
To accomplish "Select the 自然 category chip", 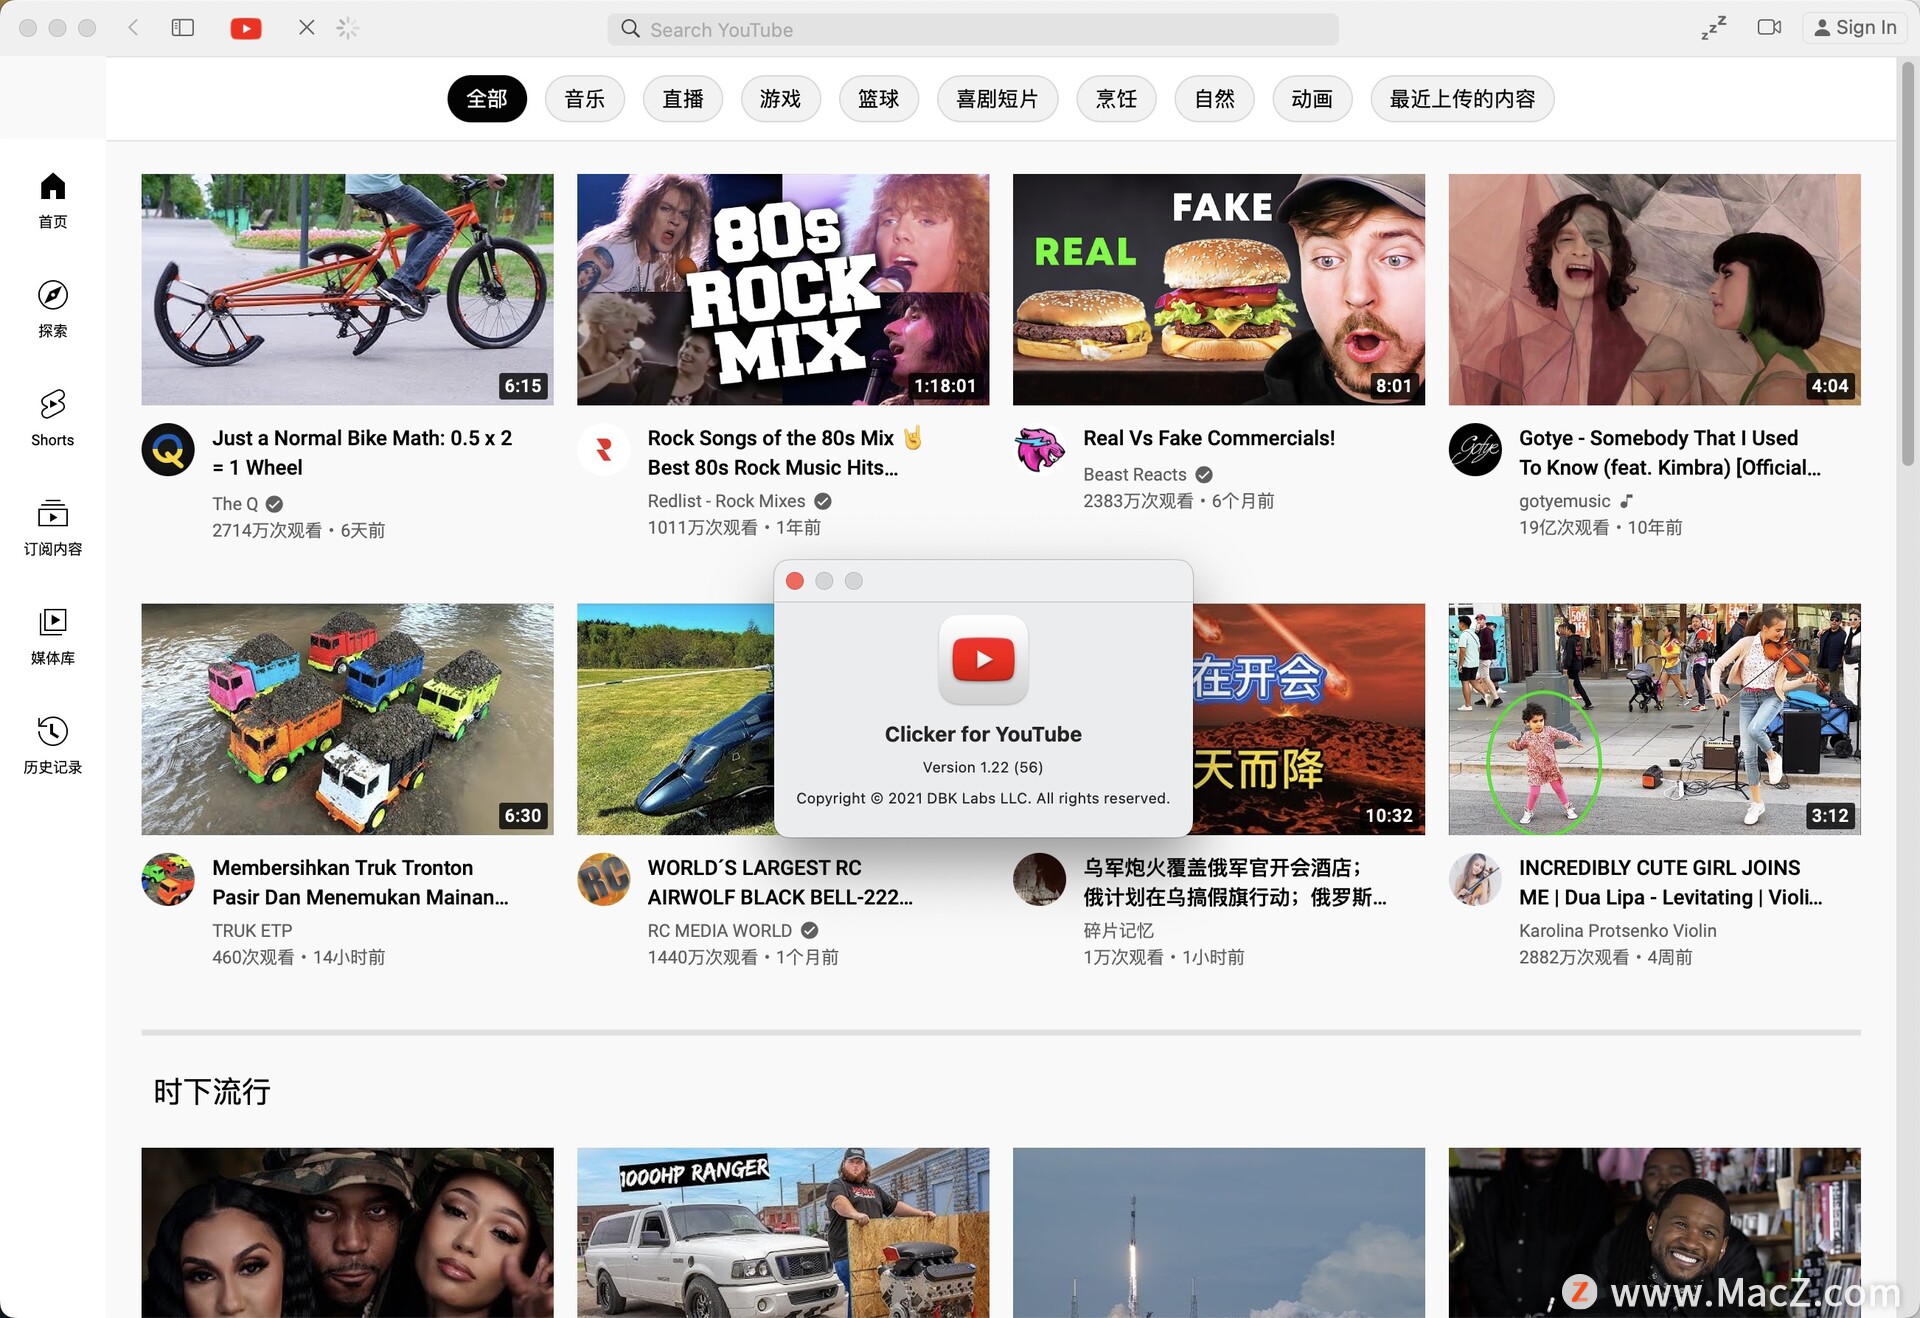I will 1214,98.
